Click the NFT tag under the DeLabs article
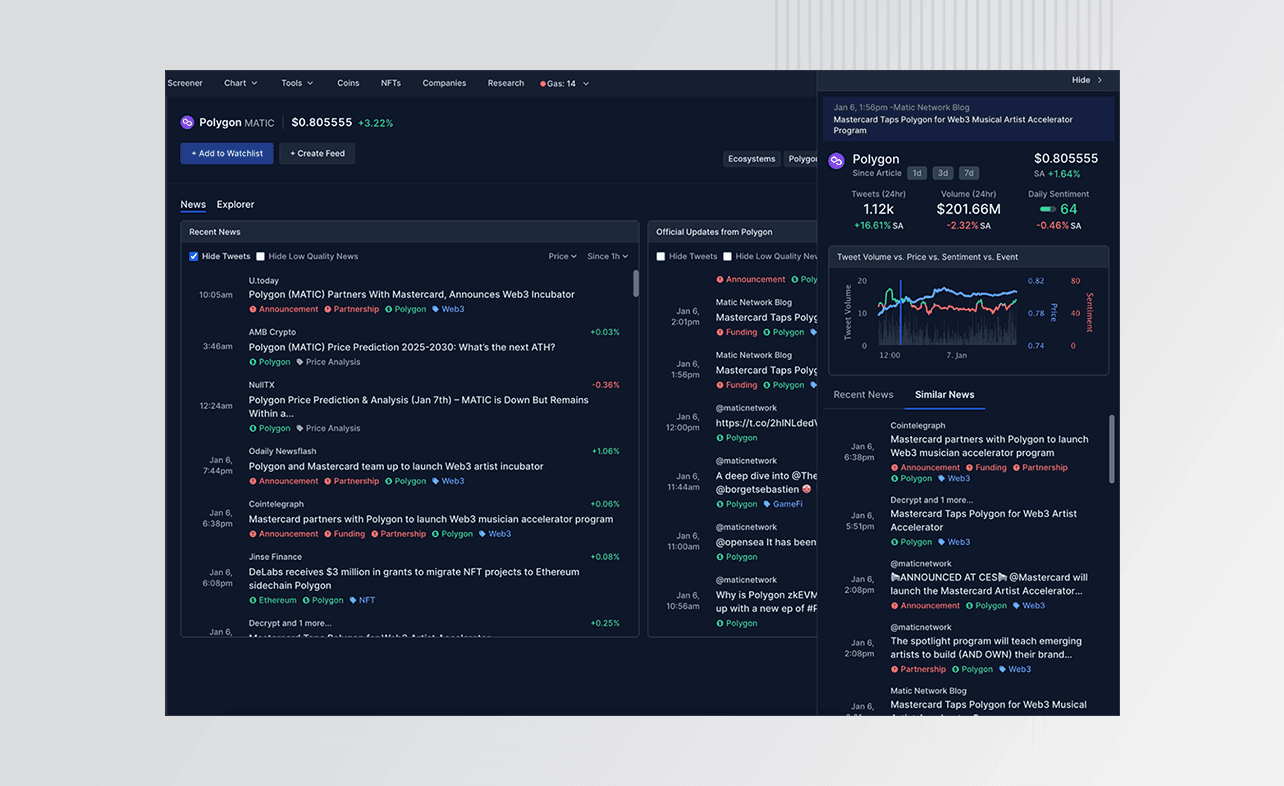Viewport: 1284px width, 786px height. (x=362, y=601)
